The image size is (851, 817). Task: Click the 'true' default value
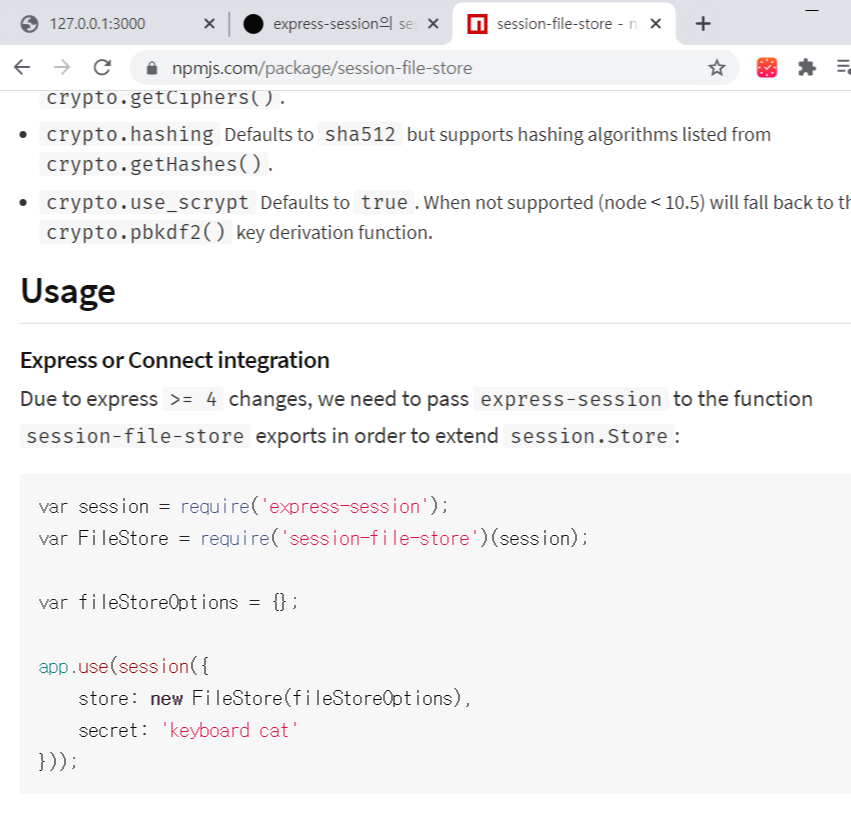click(384, 202)
